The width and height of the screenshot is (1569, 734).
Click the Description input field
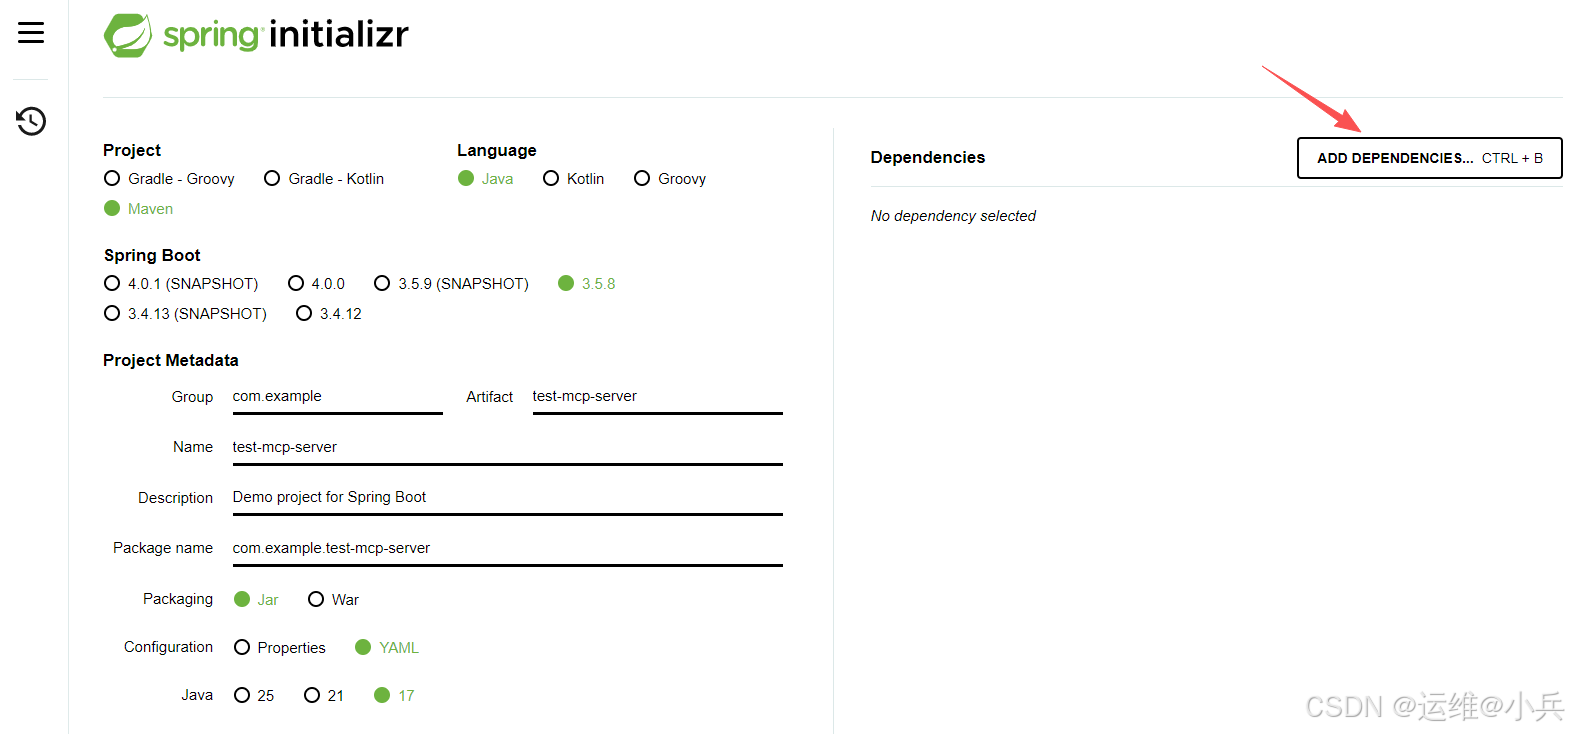[x=507, y=498]
